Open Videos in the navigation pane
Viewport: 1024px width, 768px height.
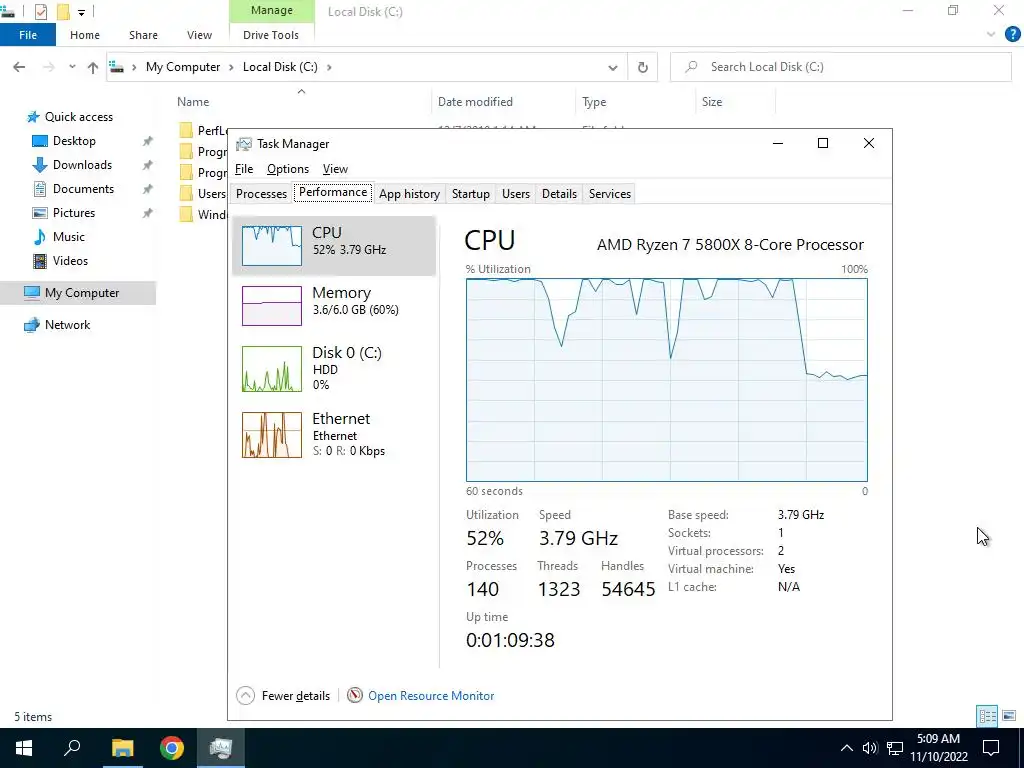[x=70, y=261]
